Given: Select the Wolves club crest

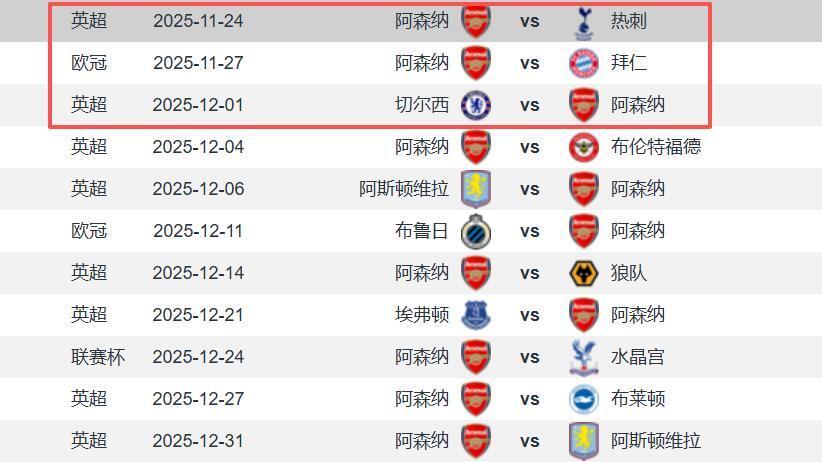Looking at the screenshot, I should (583, 273).
